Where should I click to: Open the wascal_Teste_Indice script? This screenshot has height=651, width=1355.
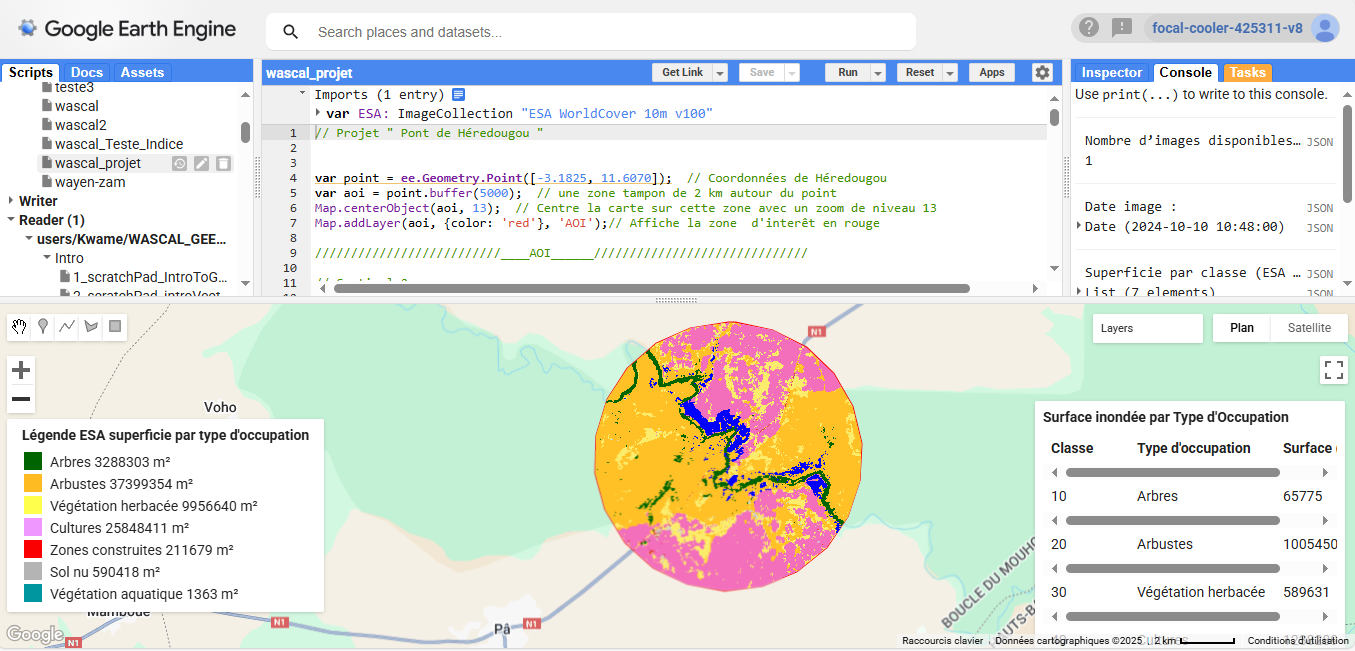(119, 144)
